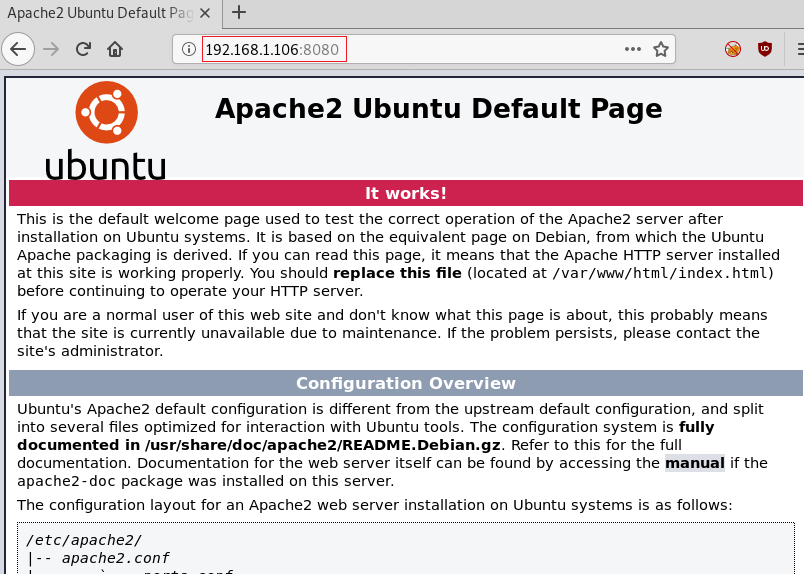Viewport: 804px width, 574px height.
Task: Open the manual link in Configuration Overview
Action: coord(695,463)
